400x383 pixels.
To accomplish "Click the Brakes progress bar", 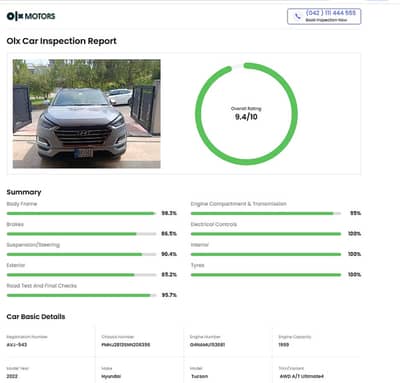I will pos(81,234).
